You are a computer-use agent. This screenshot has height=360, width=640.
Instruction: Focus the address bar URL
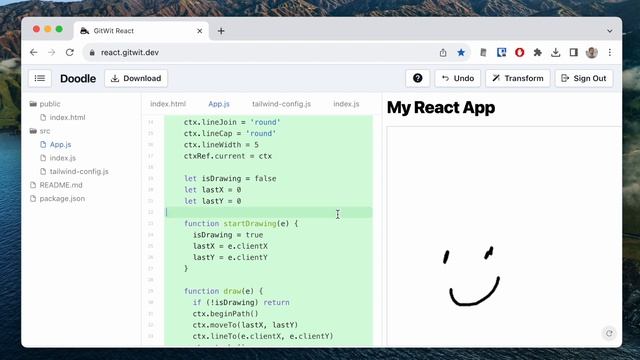click(x=130, y=52)
